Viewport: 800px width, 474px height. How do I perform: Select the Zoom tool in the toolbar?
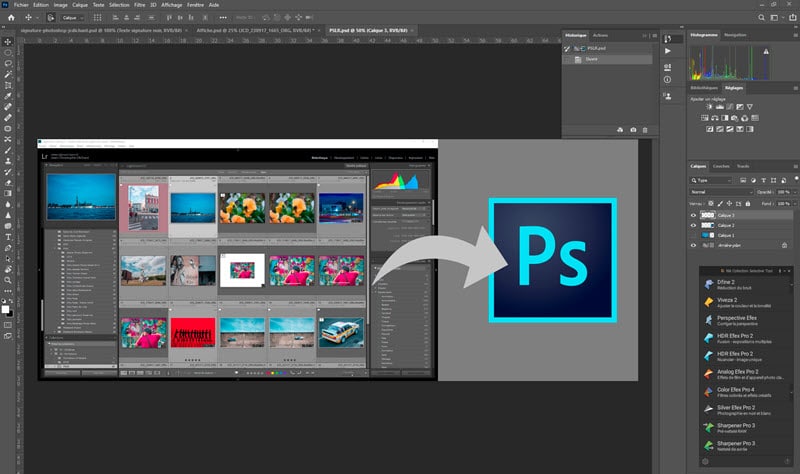[x=8, y=280]
